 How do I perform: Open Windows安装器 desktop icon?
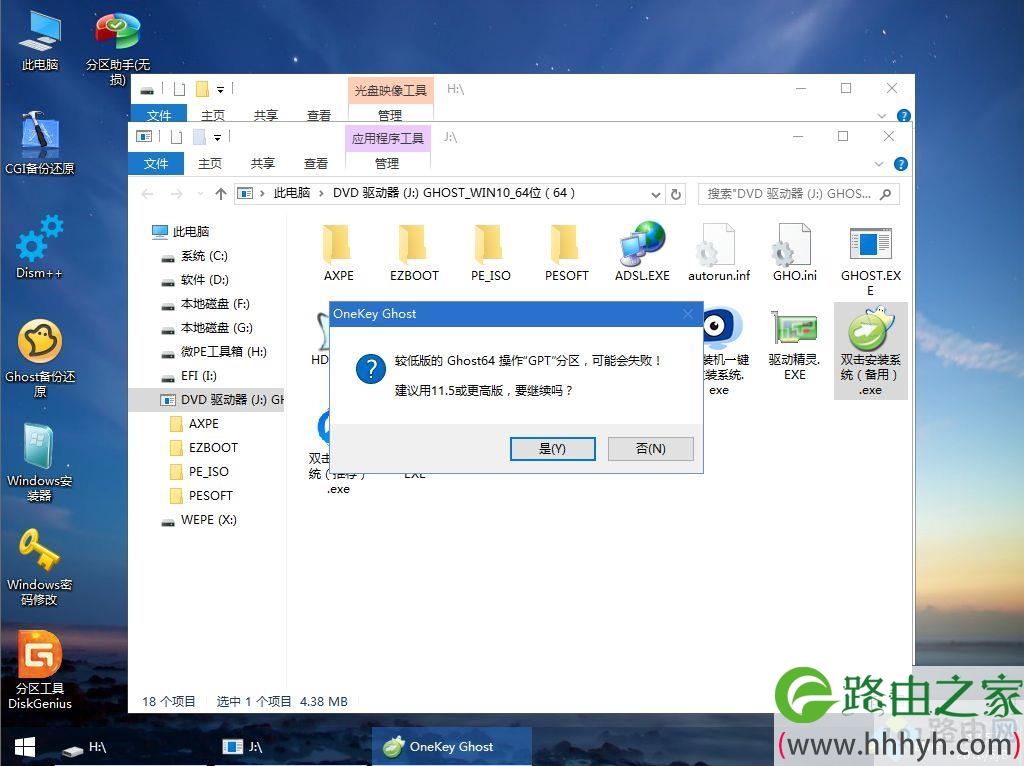(40, 462)
